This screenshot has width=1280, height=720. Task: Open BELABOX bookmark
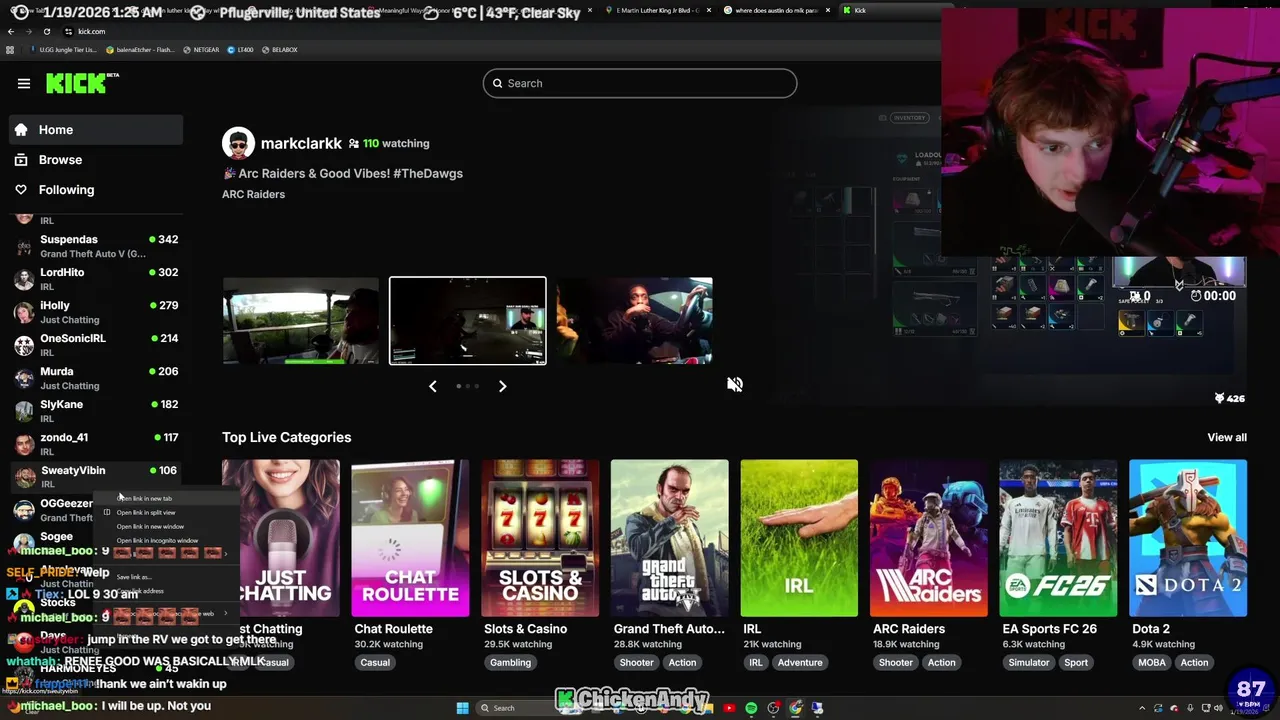point(278,49)
